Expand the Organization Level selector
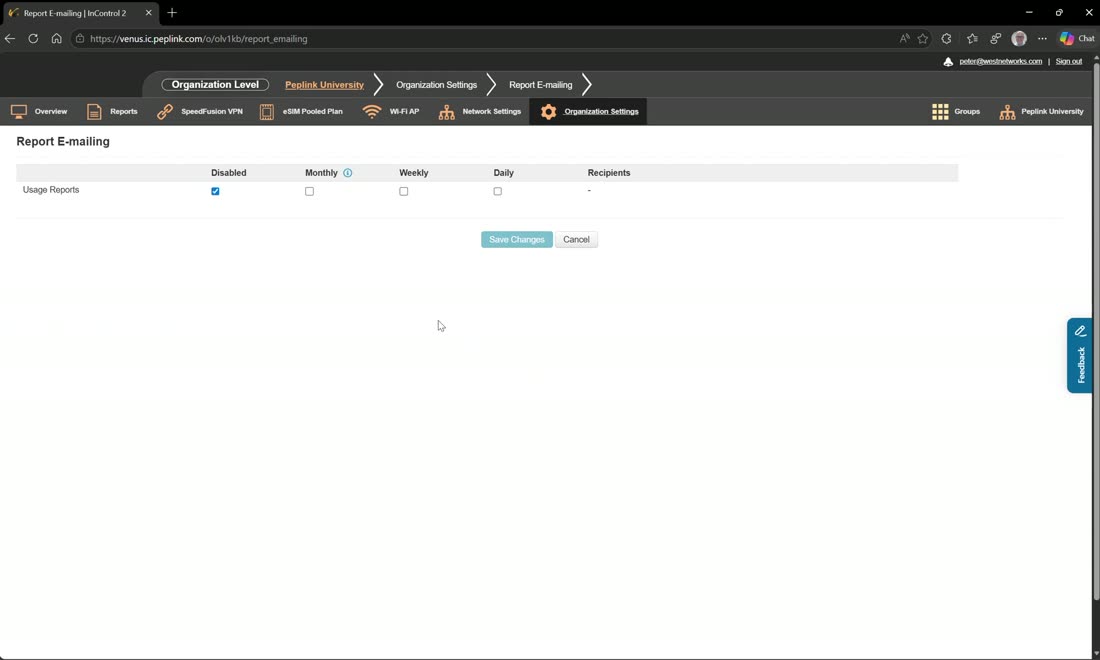This screenshot has width=1100, height=660. pos(215,85)
